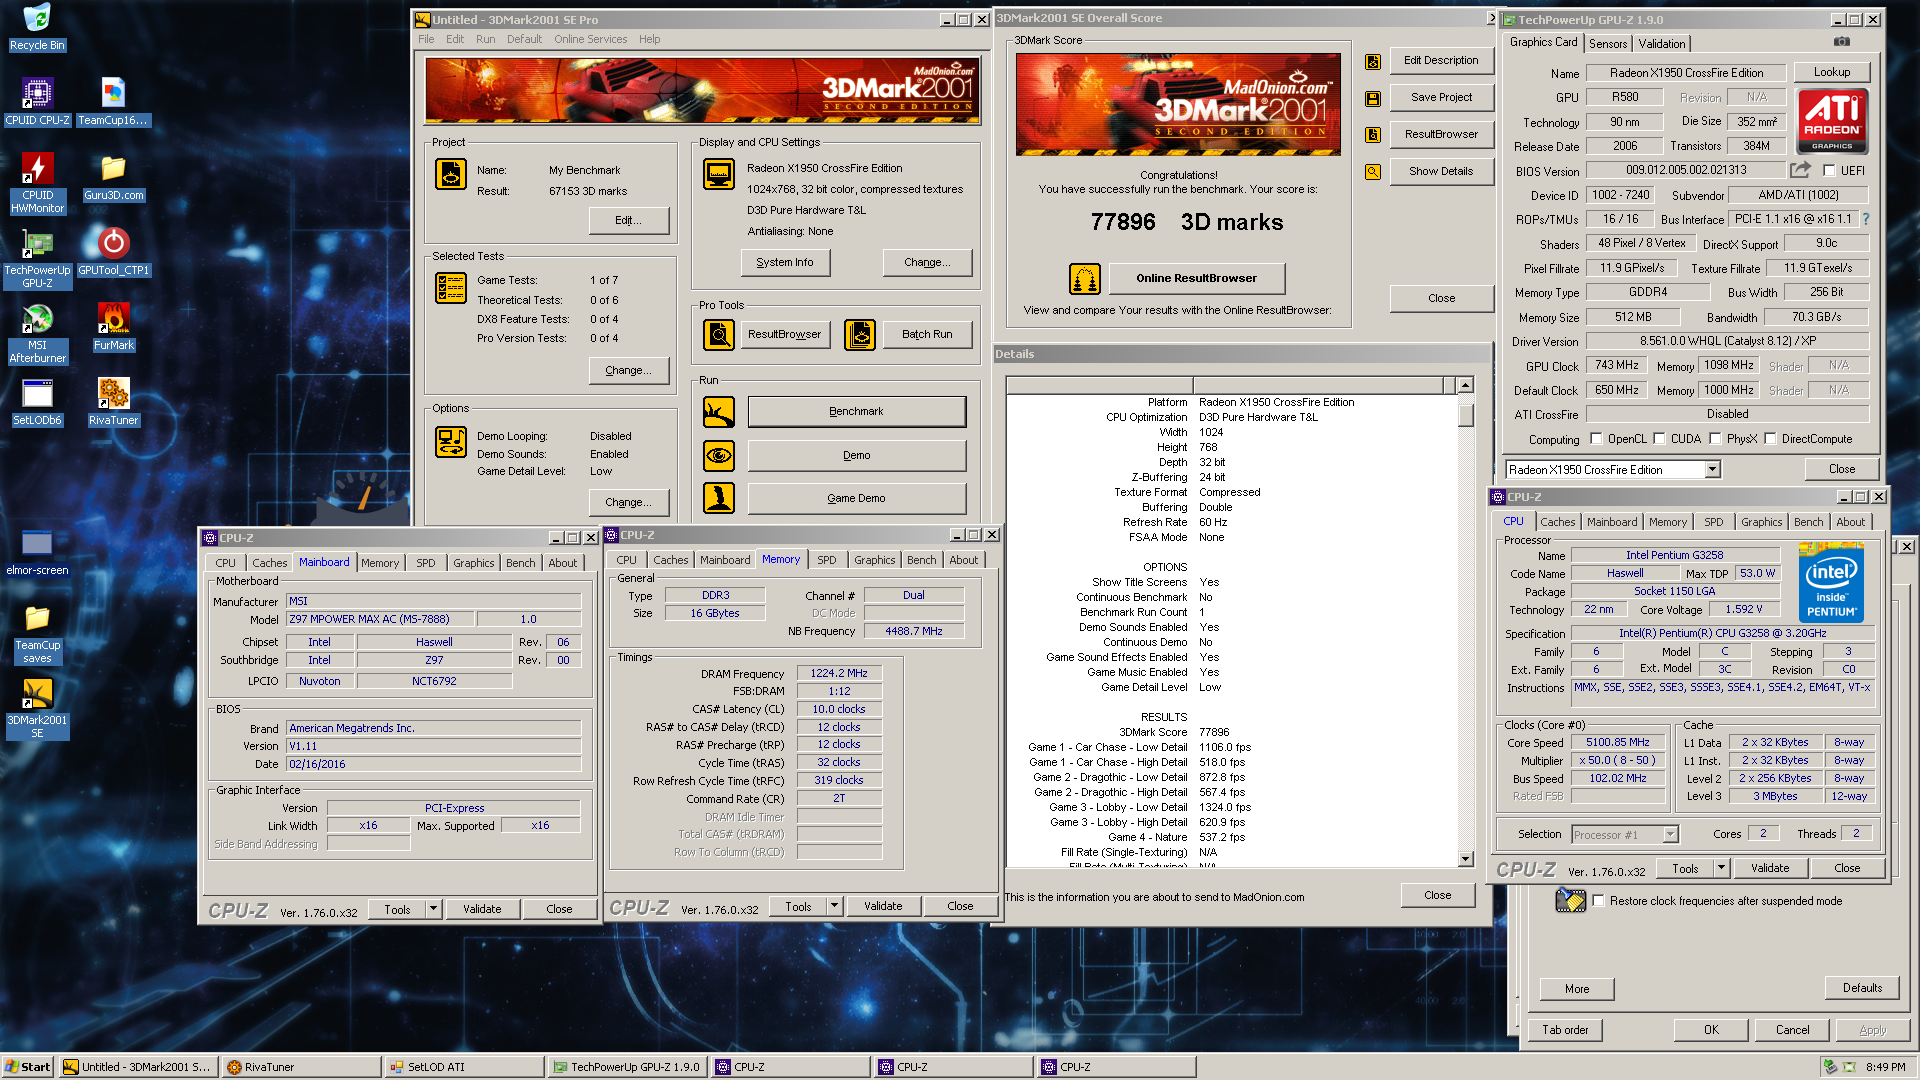The image size is (1920, 1080).
Task: Click the Edit button under Project
Action: 628,221
